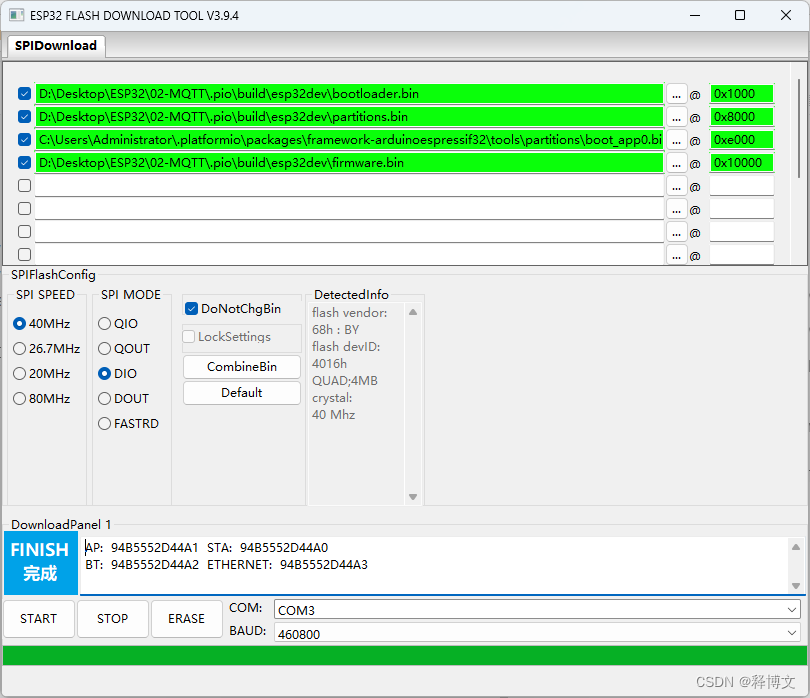The width and height of the screenshot is (810, 698).
Task: Browse for a file in the partitions.bin row
Action: [x=676, y=116]
